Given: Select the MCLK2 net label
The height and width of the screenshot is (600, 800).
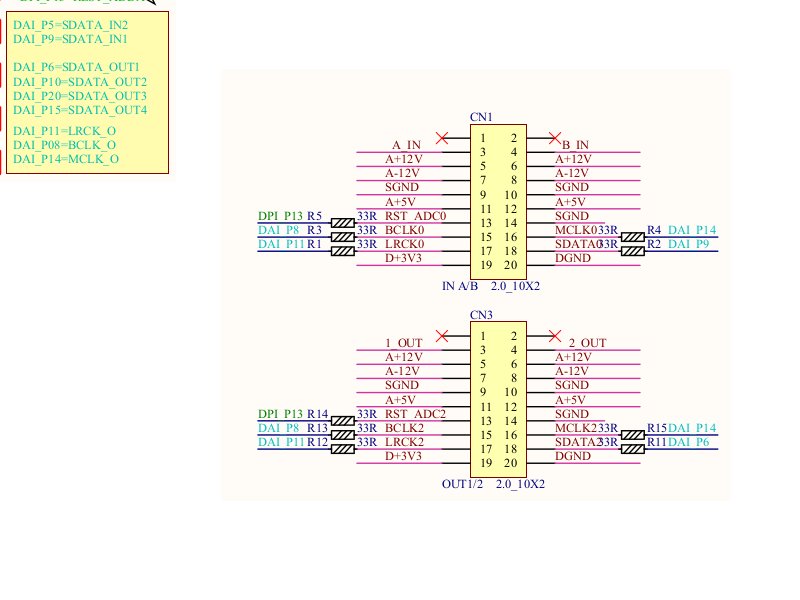Looking at the screenshot, I should coord(576,428).
